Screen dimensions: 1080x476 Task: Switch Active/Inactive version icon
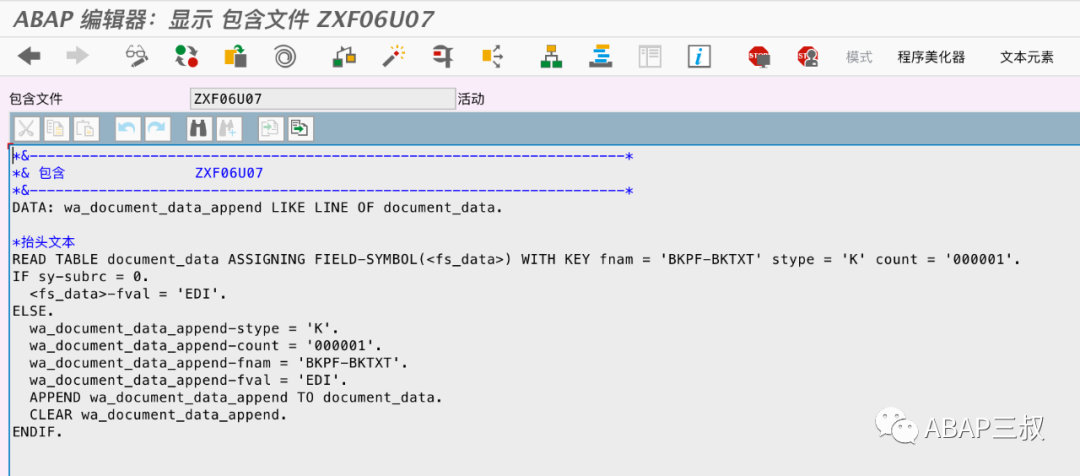point(186,56)
